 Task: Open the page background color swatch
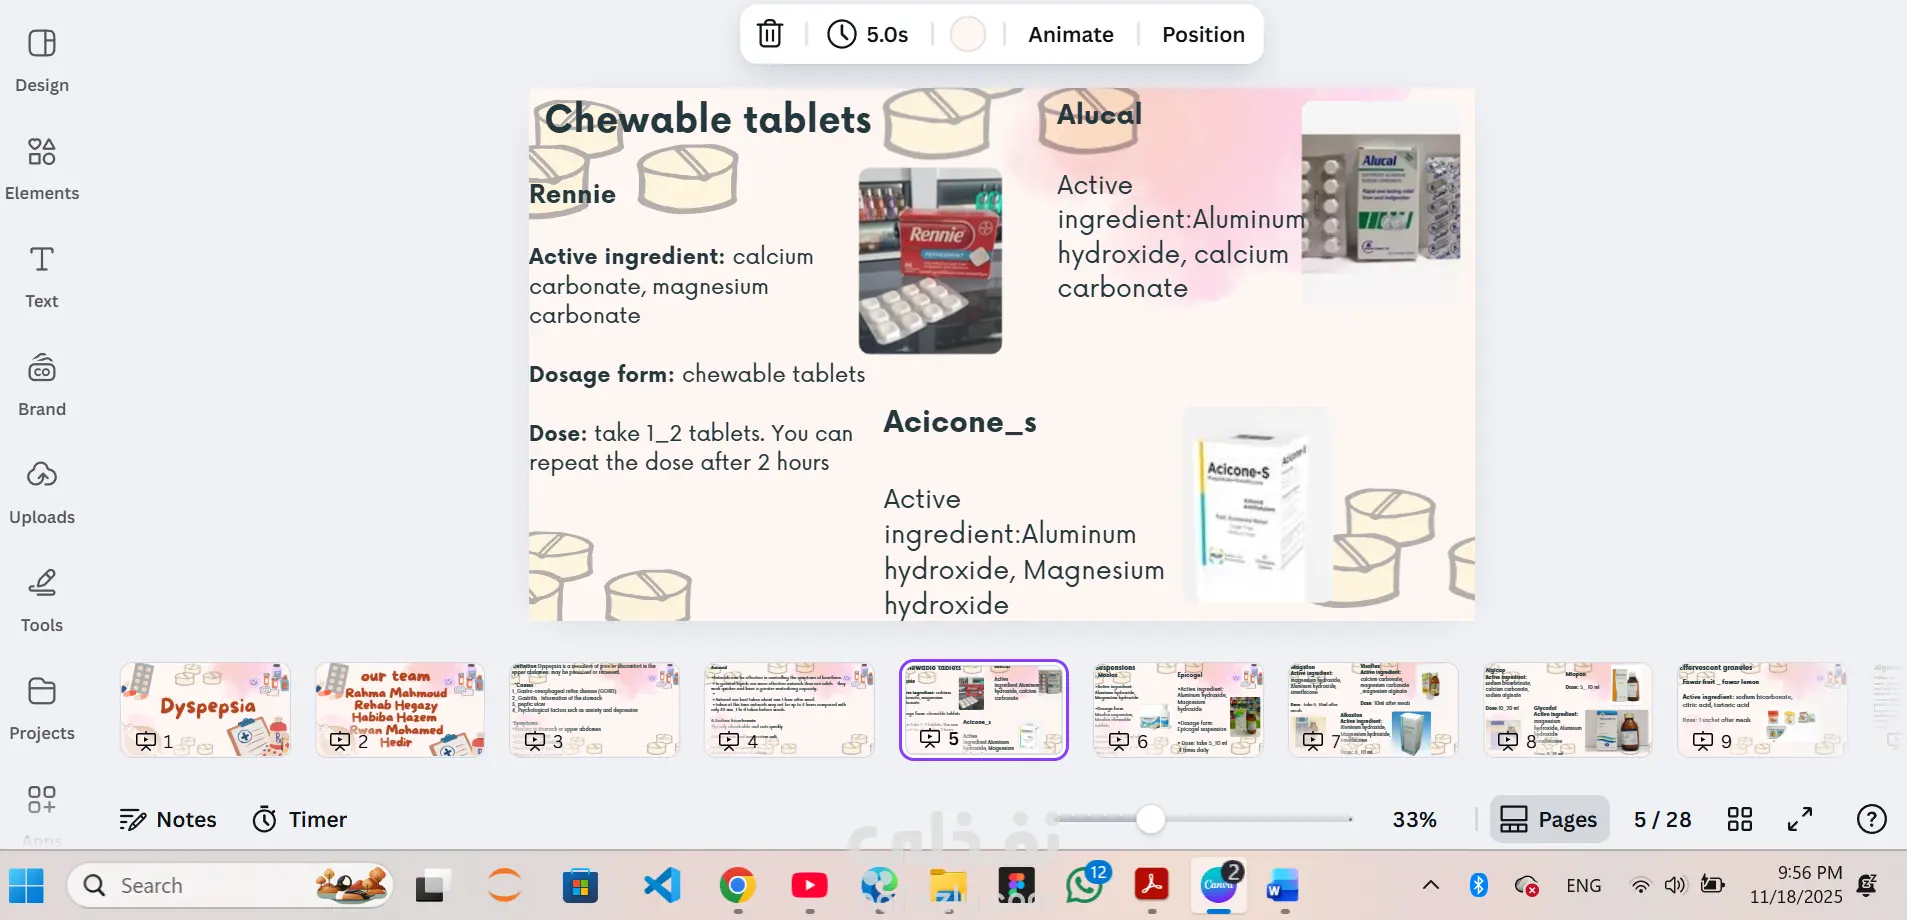click(x=968, y=34)
